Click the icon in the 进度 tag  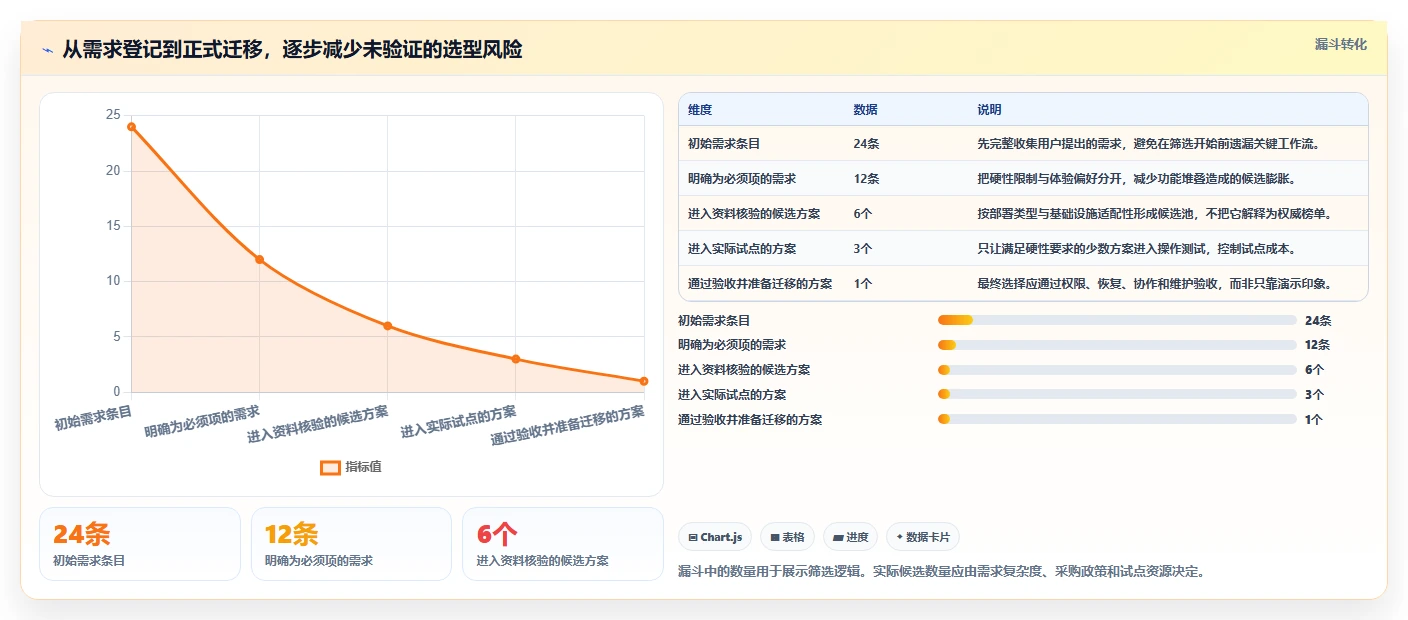pos(837,537)
